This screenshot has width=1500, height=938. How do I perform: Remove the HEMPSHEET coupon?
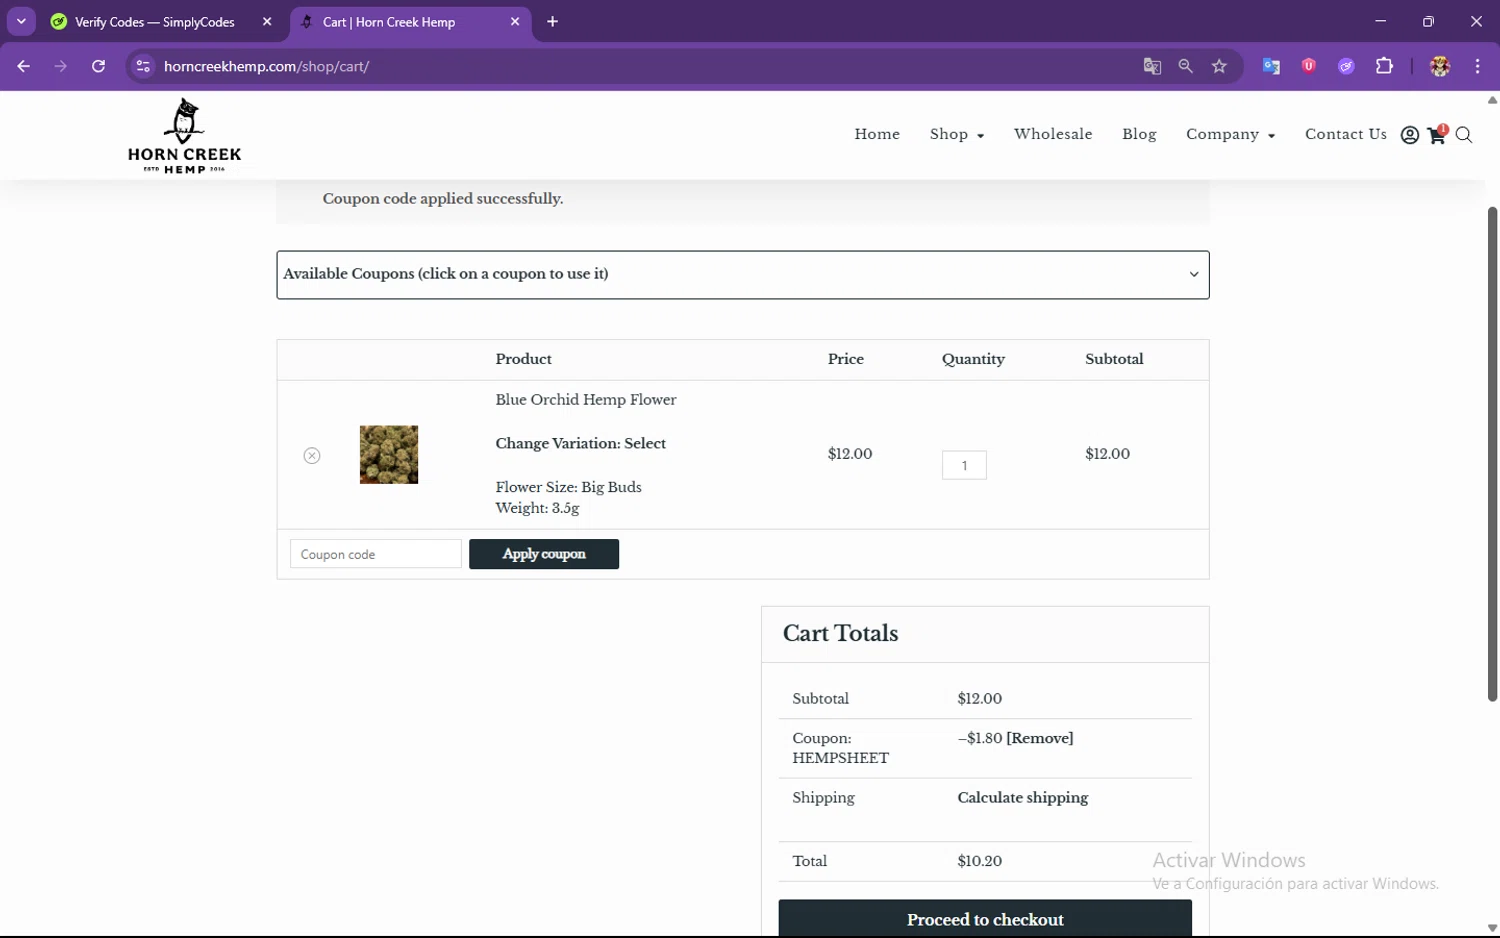click(1040, 738)
